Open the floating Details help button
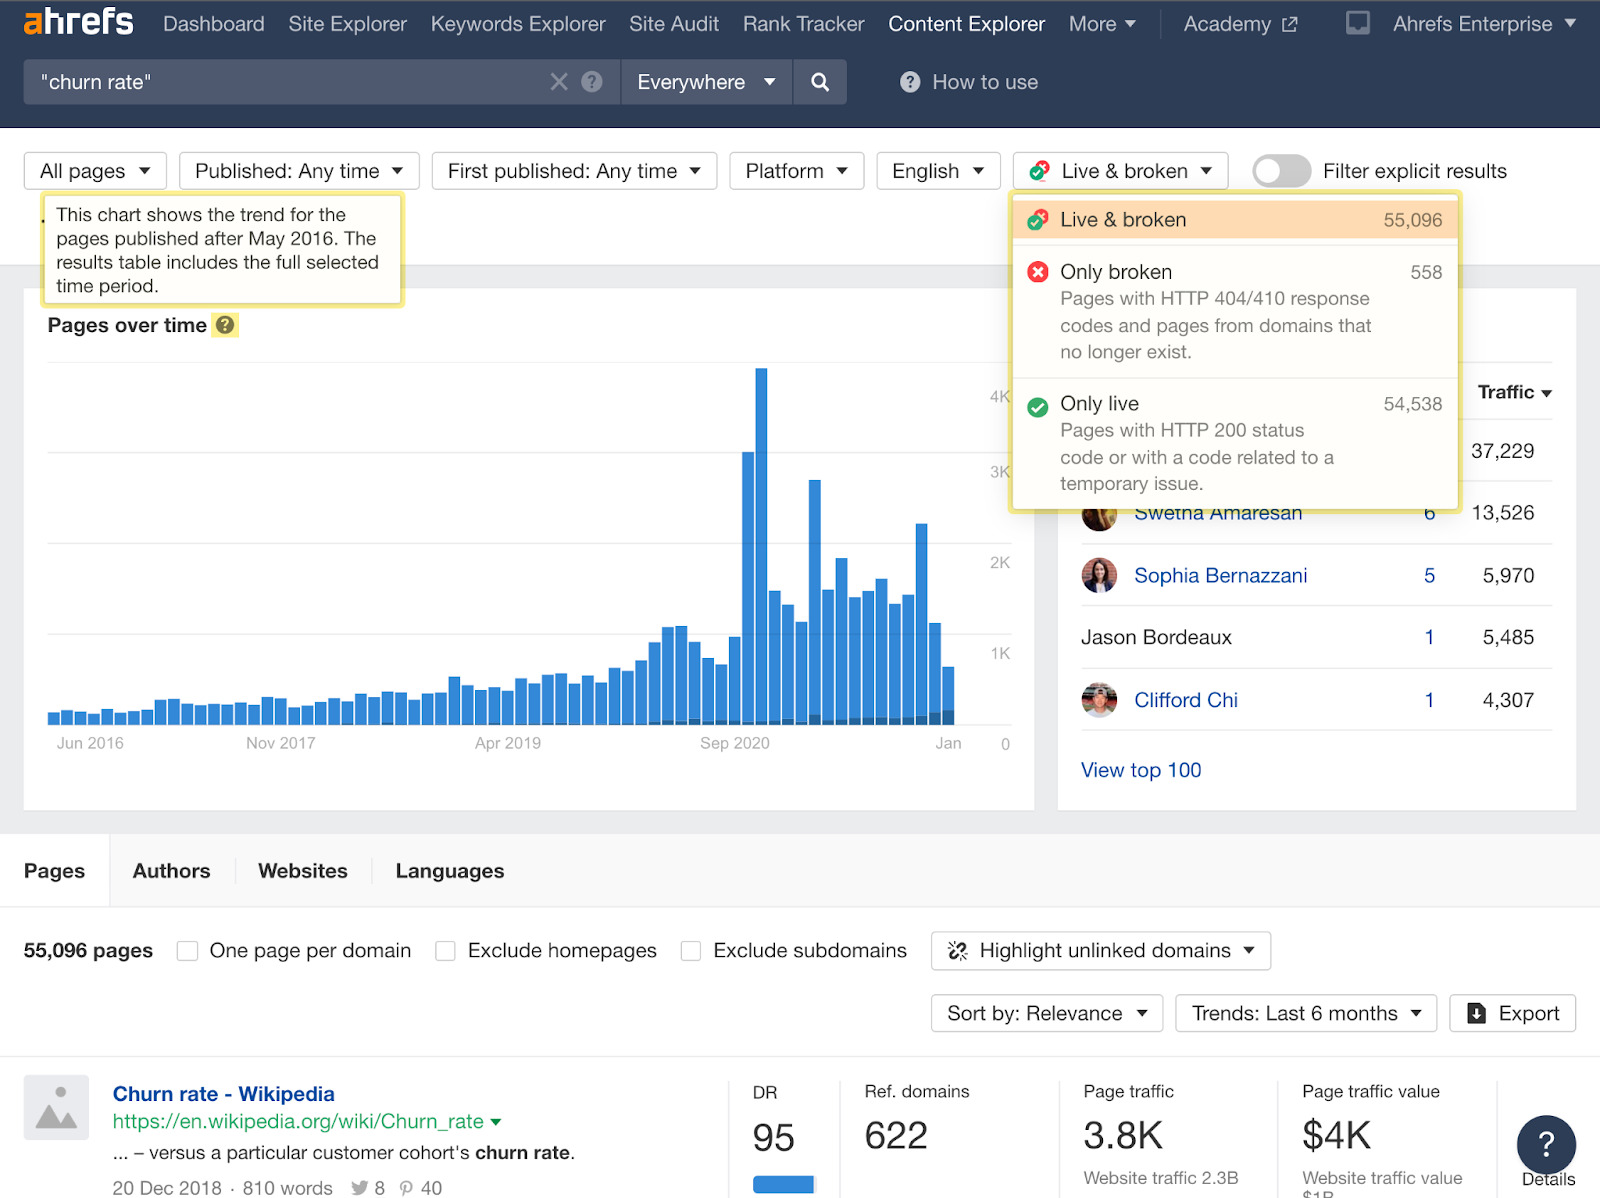1600x1198 pixels. coord(1546,1145)
